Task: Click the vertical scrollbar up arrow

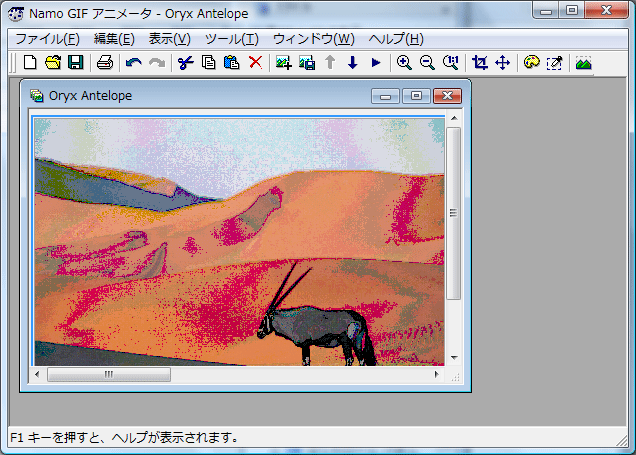Action: (454, 118)
